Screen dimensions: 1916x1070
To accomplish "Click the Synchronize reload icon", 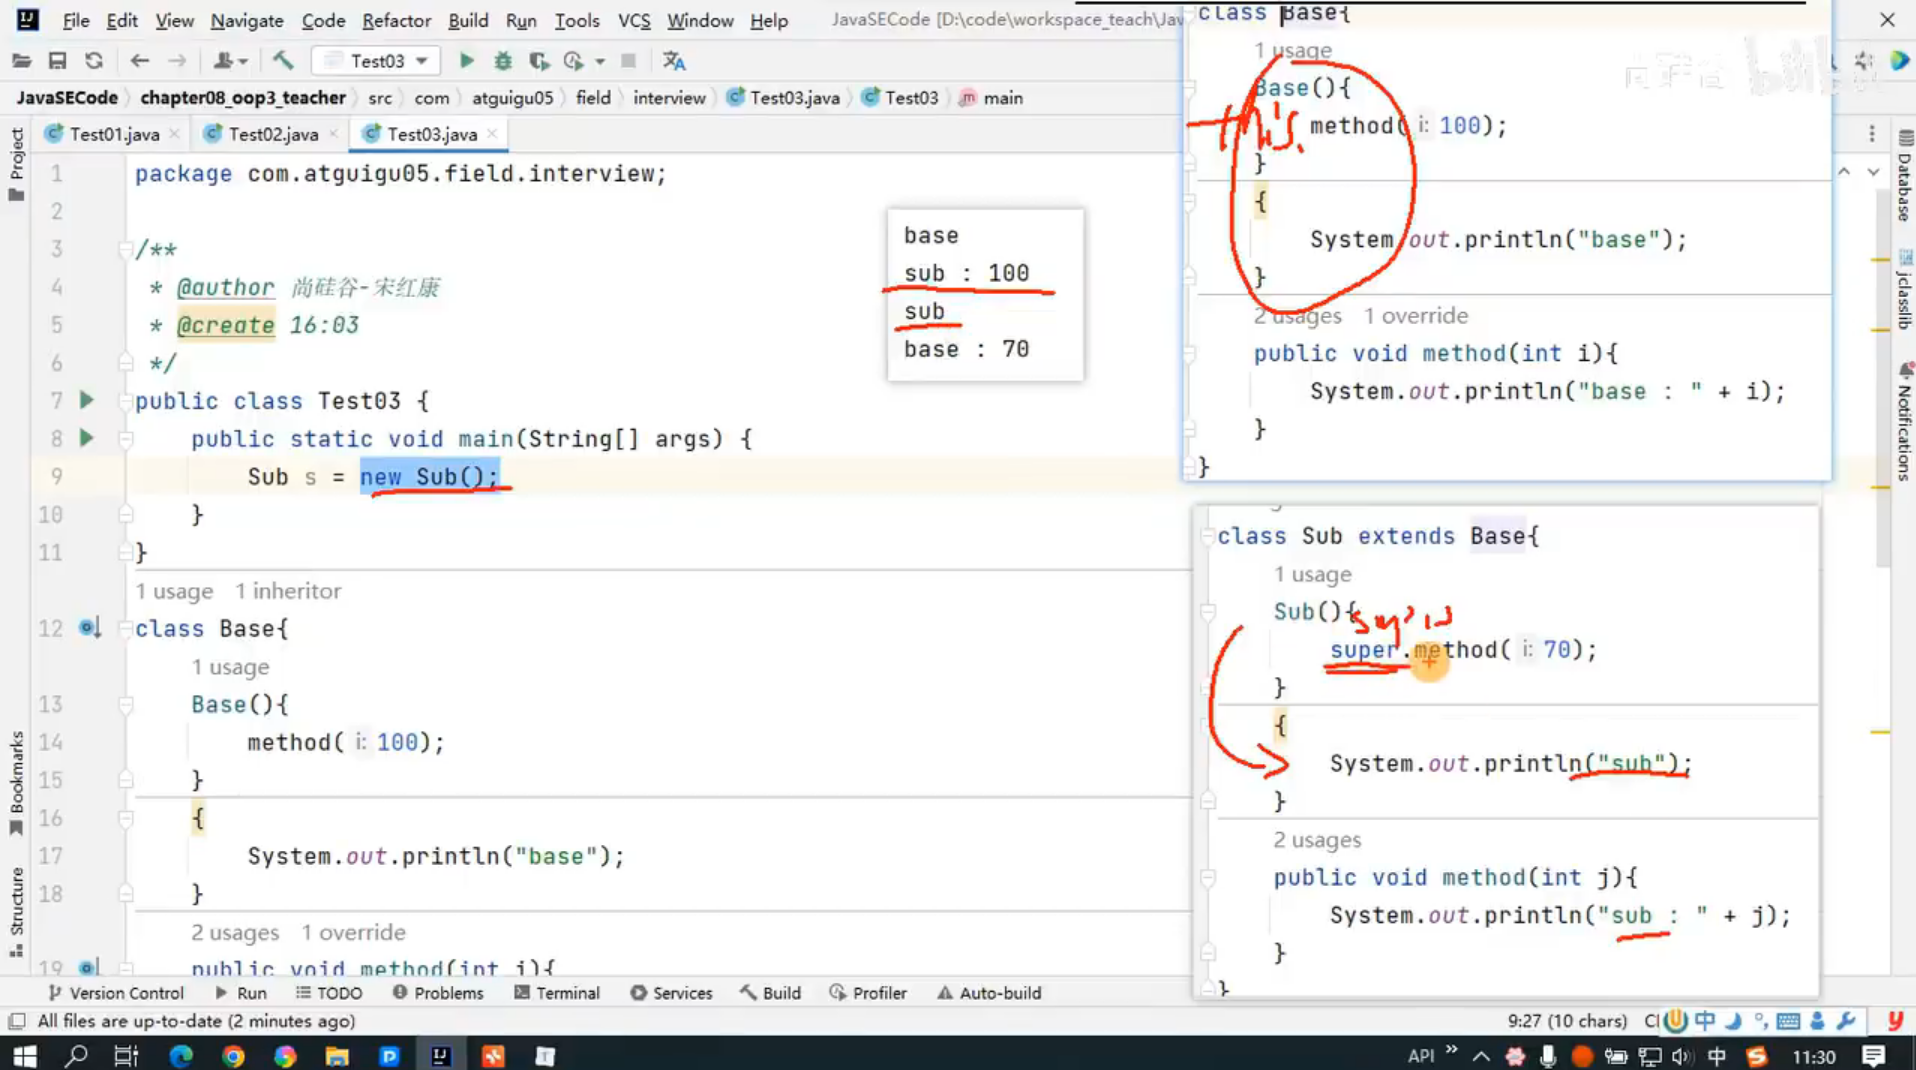I will click(x=94, y=61).
